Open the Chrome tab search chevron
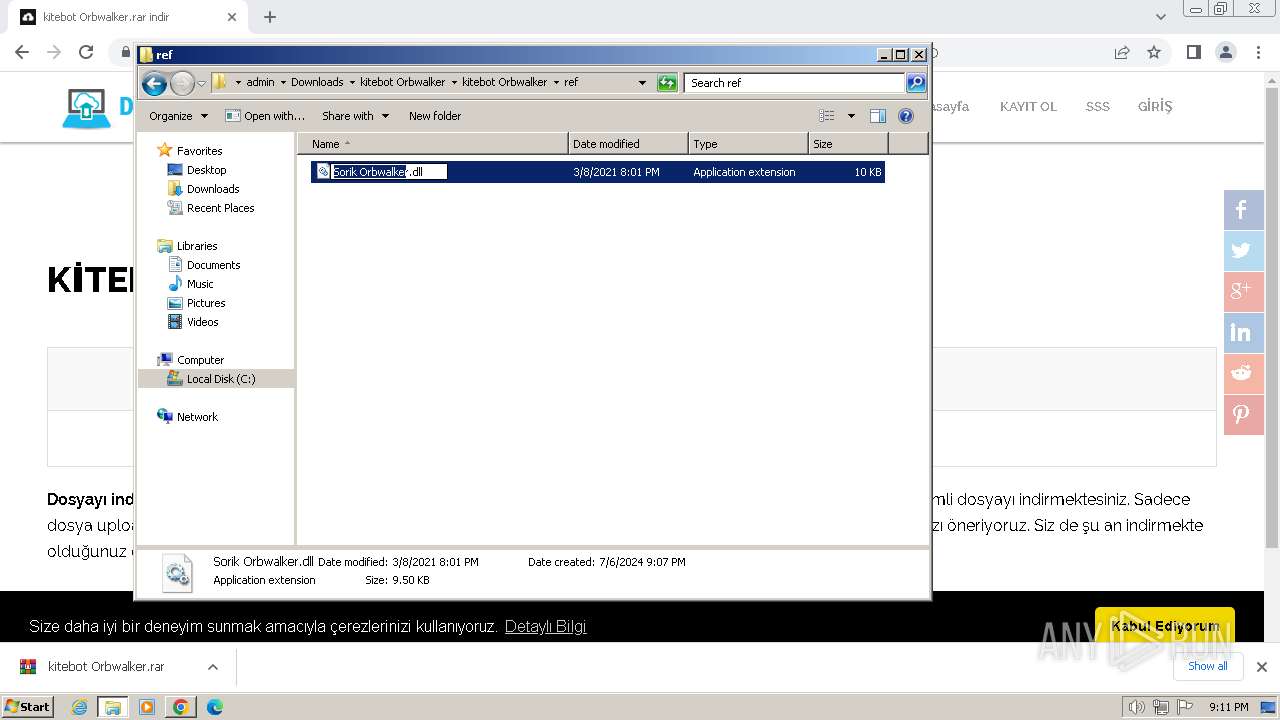The height and width of the screenshot is (720, 1280). click(x=1160, y=17)
